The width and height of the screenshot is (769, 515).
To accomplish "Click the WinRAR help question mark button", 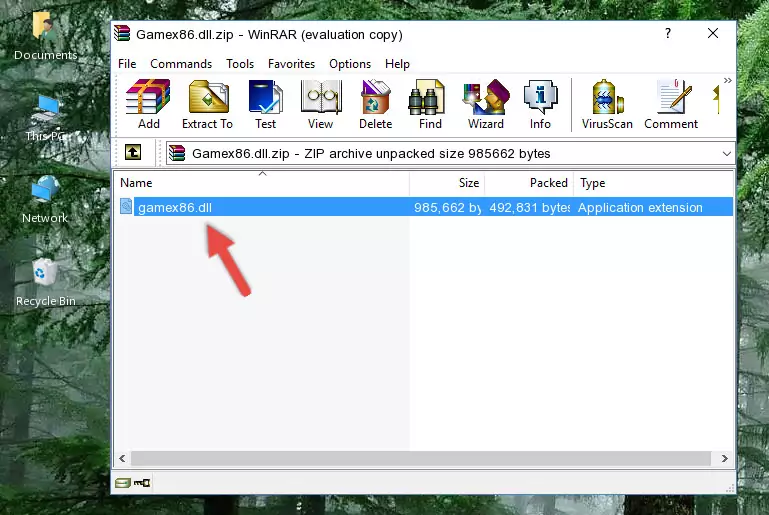I will [x=667, y=33].
